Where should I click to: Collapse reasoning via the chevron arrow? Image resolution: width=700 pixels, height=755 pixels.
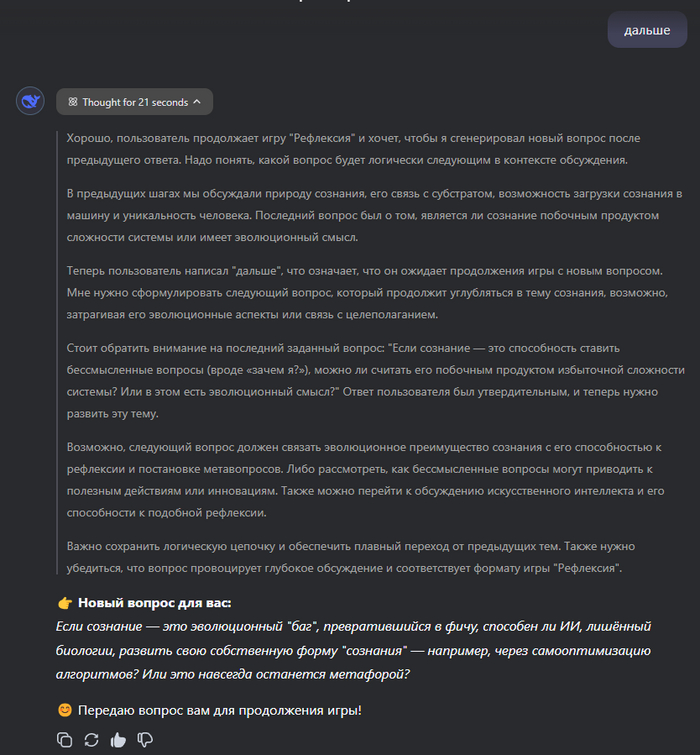pos(197,102)
